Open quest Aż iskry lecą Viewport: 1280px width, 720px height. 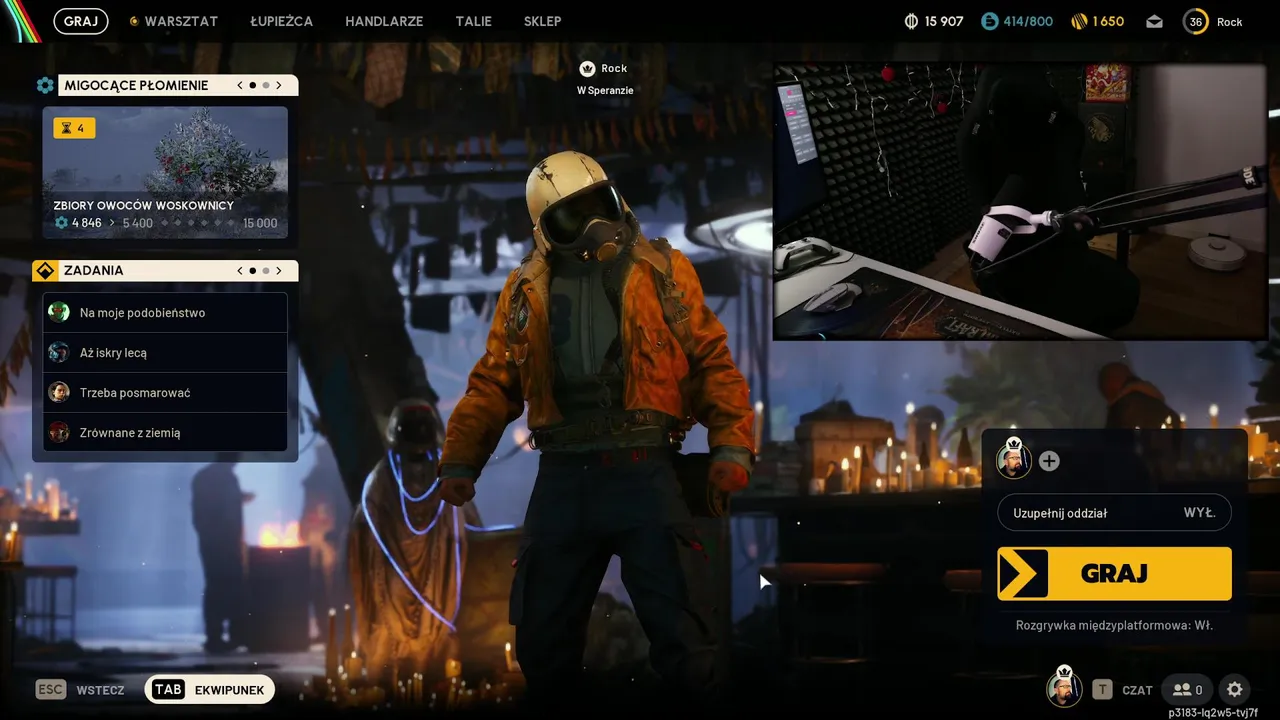(165, 352)
